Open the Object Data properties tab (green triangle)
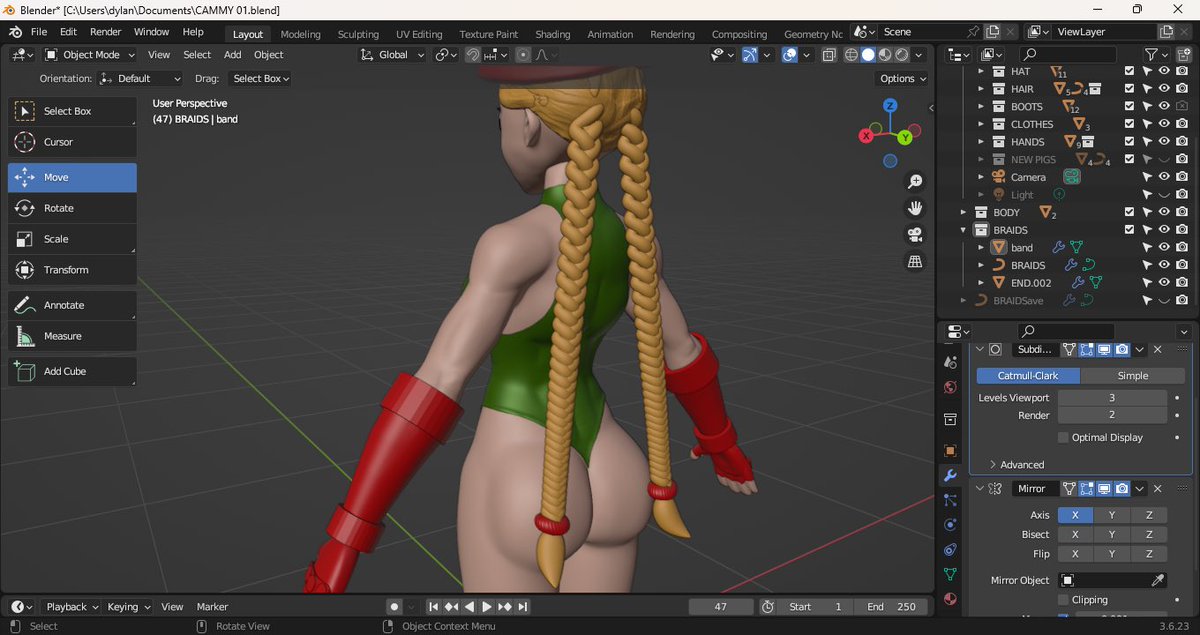This screenshot has height=635, width=1200. [x=950, y=574]
